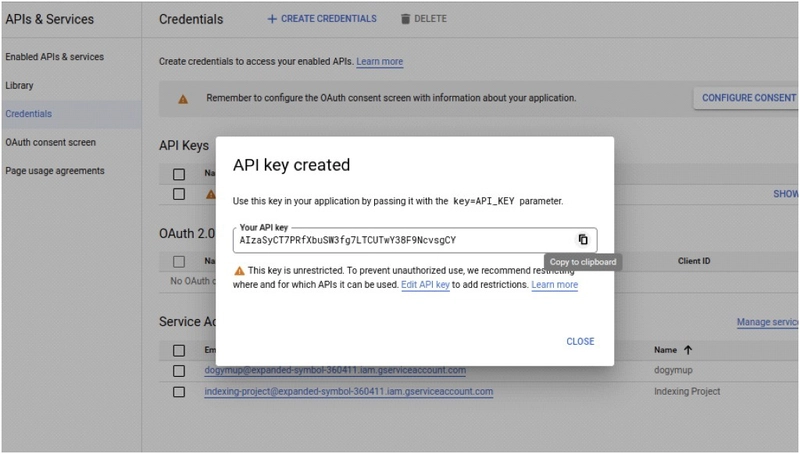Open Enabled APIs & services menu item
Screen dimensions: 800x454
(x=55, y=57)
